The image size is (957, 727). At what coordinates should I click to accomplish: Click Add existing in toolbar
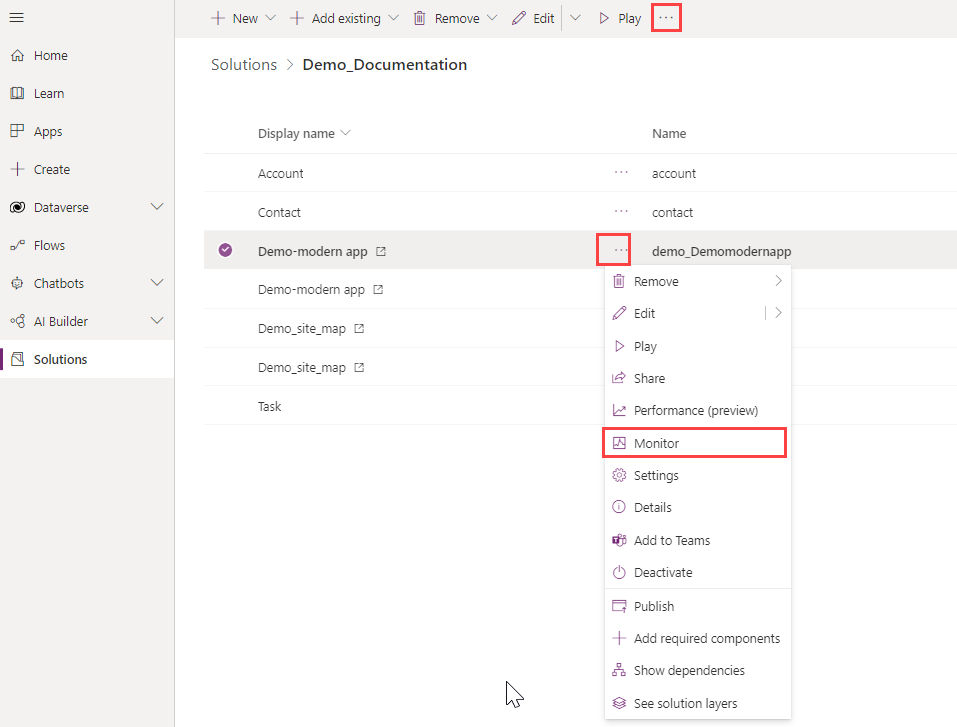tap(335, 18)
